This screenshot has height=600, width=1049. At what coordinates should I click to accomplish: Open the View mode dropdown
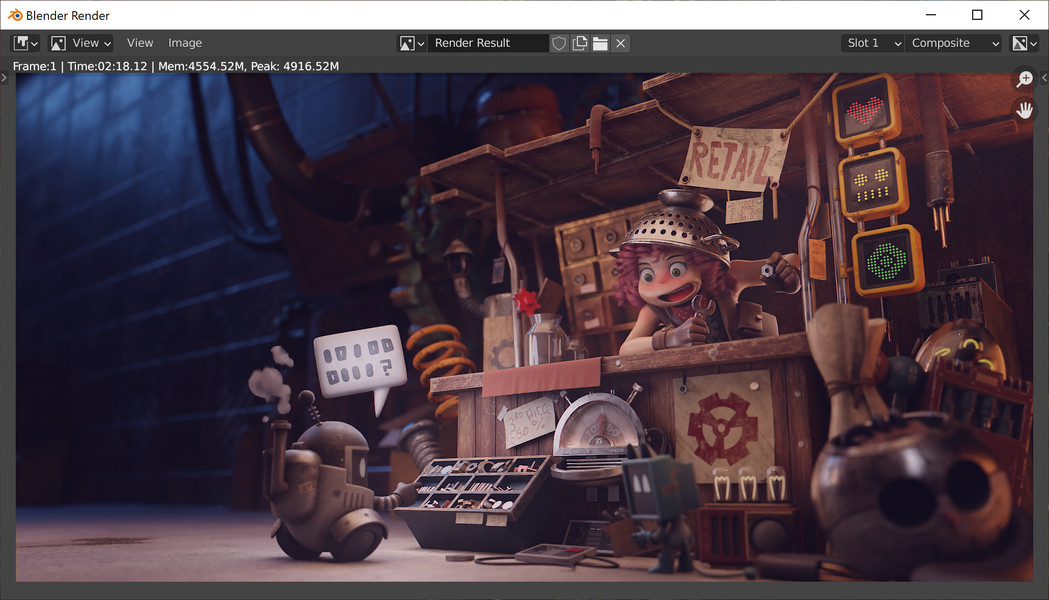coord(81,43)
